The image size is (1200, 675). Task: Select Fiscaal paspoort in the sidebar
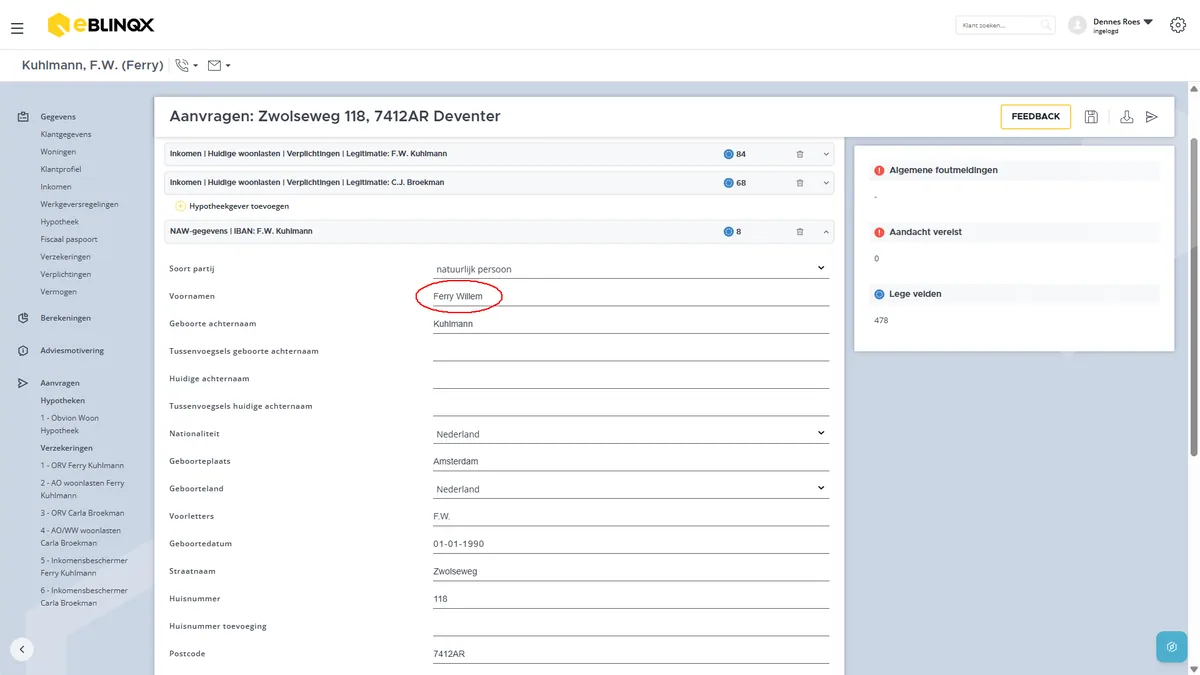69,239
